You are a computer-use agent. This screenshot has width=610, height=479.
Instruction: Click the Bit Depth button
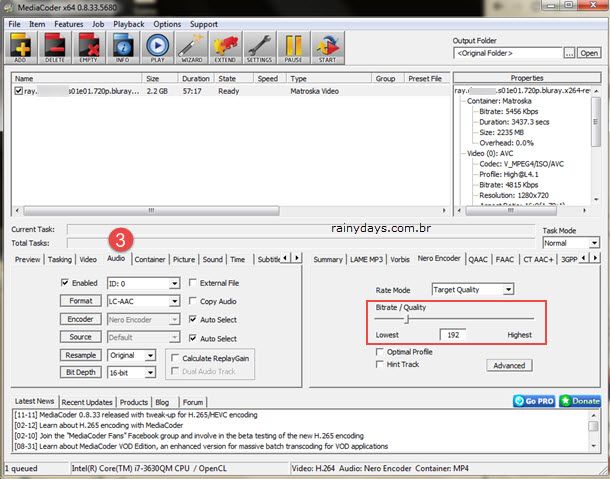pos(81,372)
